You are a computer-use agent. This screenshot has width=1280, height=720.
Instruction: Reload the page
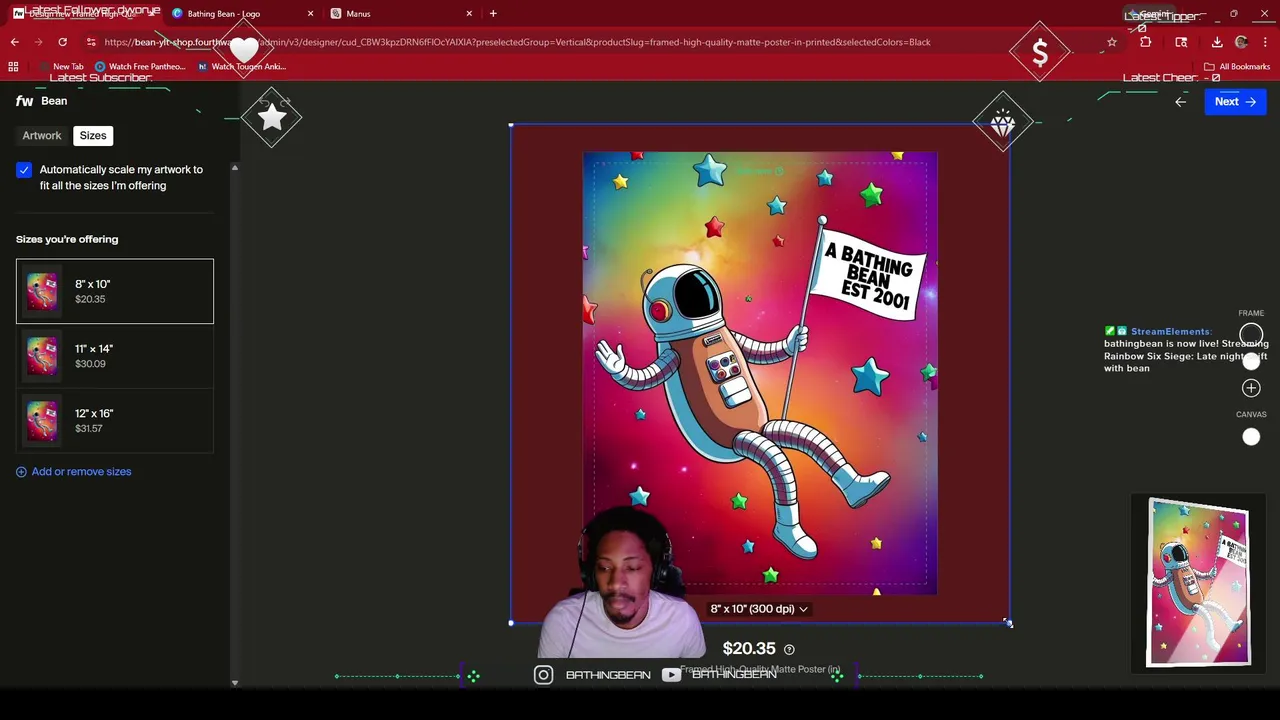pyautogui.click(x=62, y=42)
